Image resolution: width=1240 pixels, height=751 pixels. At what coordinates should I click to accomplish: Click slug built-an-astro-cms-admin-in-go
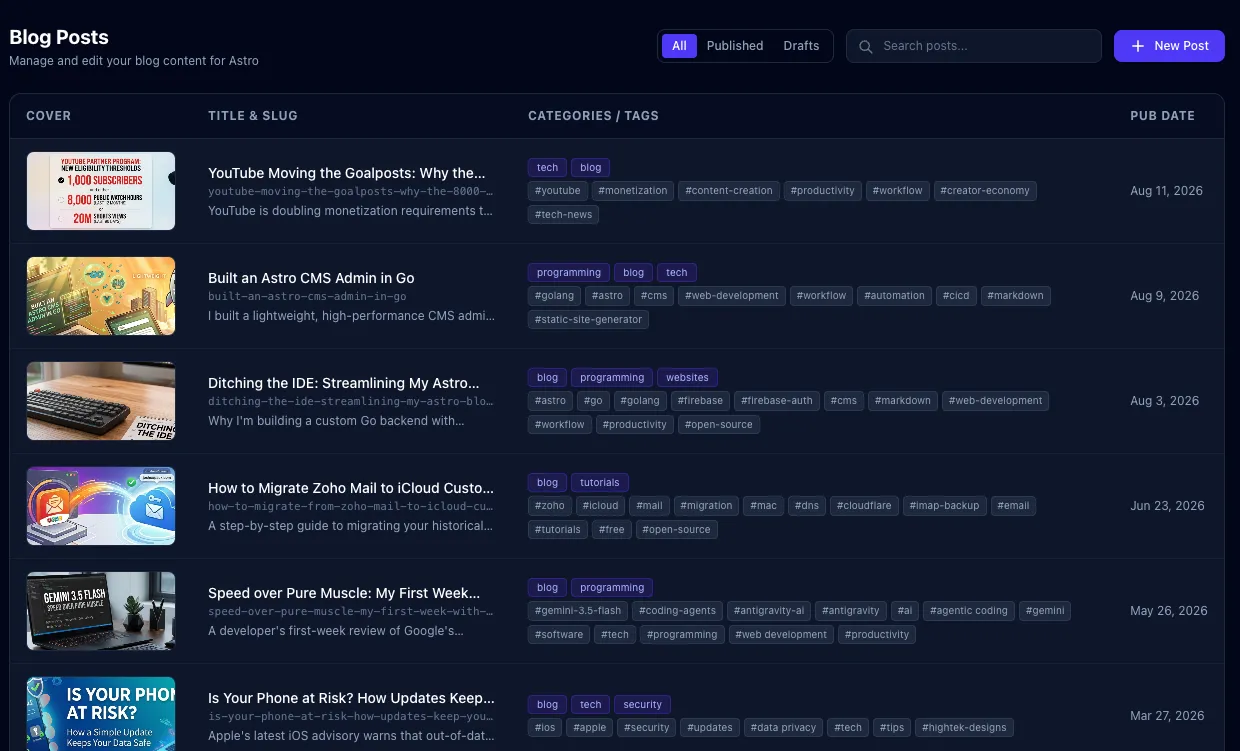point(307,296)
